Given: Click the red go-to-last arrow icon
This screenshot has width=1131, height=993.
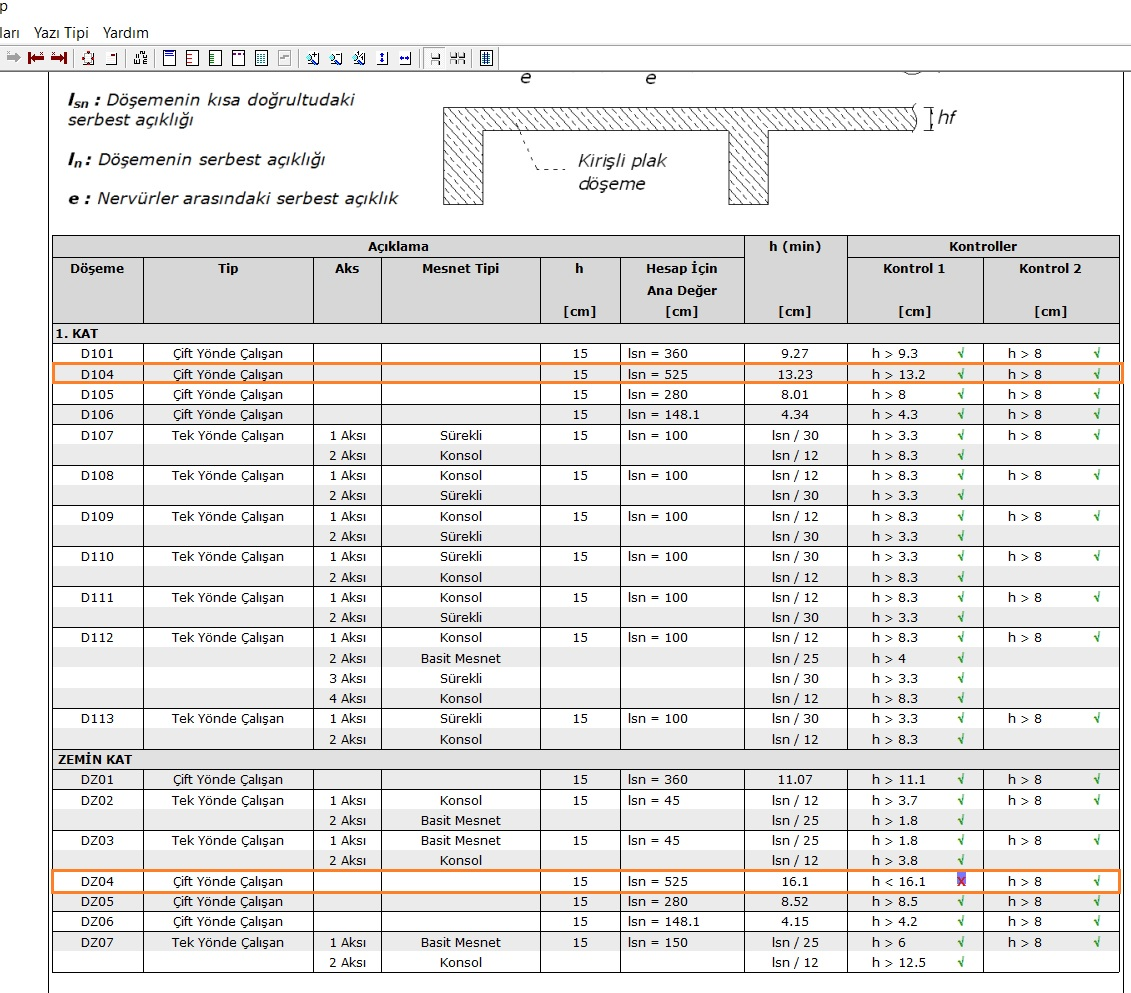Looking at the screenshot, I should pos(59,58).
